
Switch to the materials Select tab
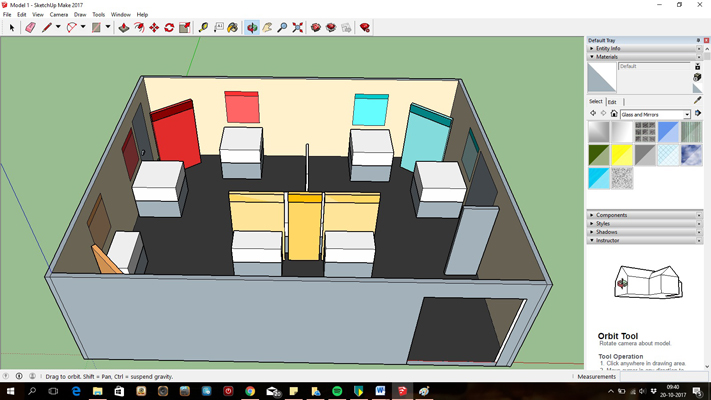point(596,101)
